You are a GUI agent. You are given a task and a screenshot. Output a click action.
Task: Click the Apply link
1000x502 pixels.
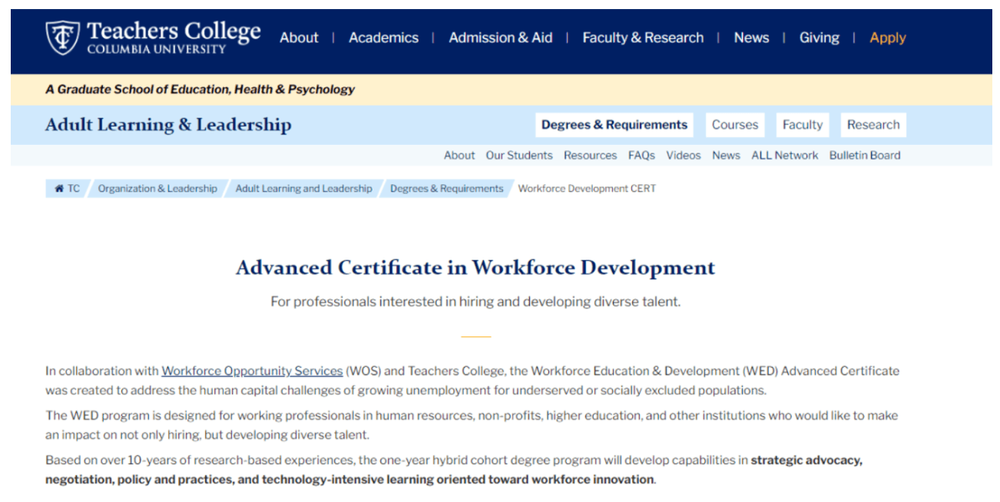pyautogui.click(x=887, y=38)
